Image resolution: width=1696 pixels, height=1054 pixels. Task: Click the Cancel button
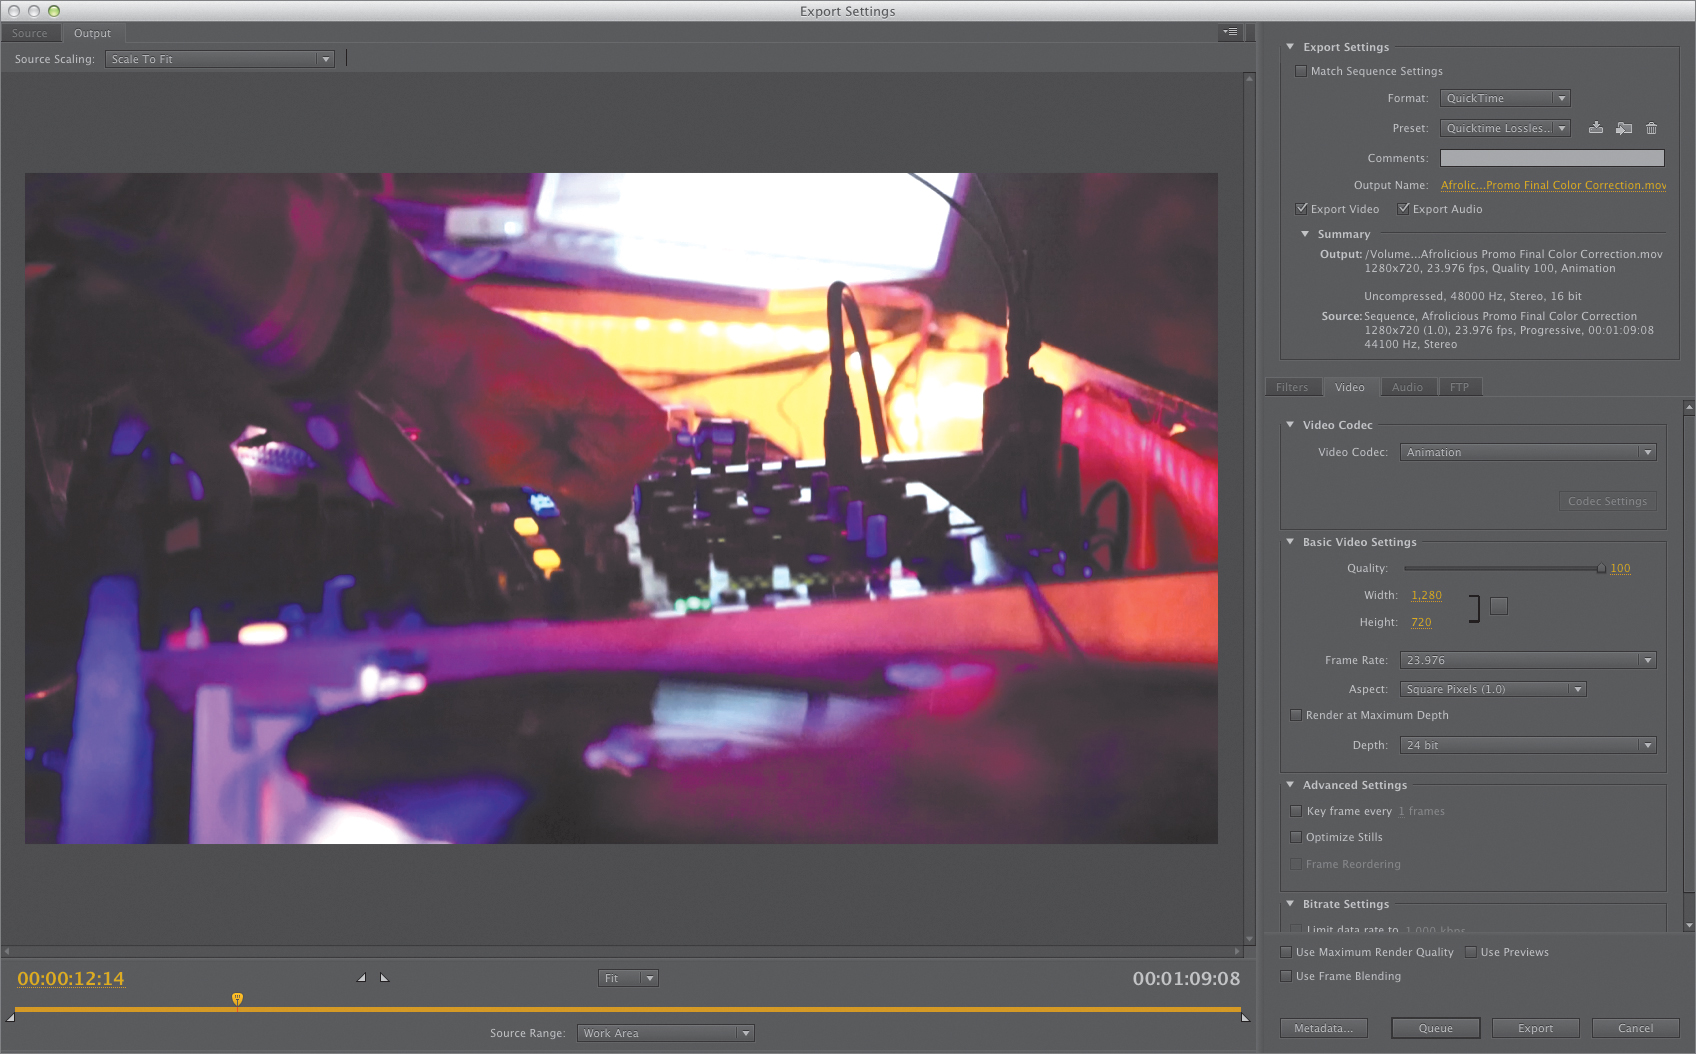tap(1636, 1028)
